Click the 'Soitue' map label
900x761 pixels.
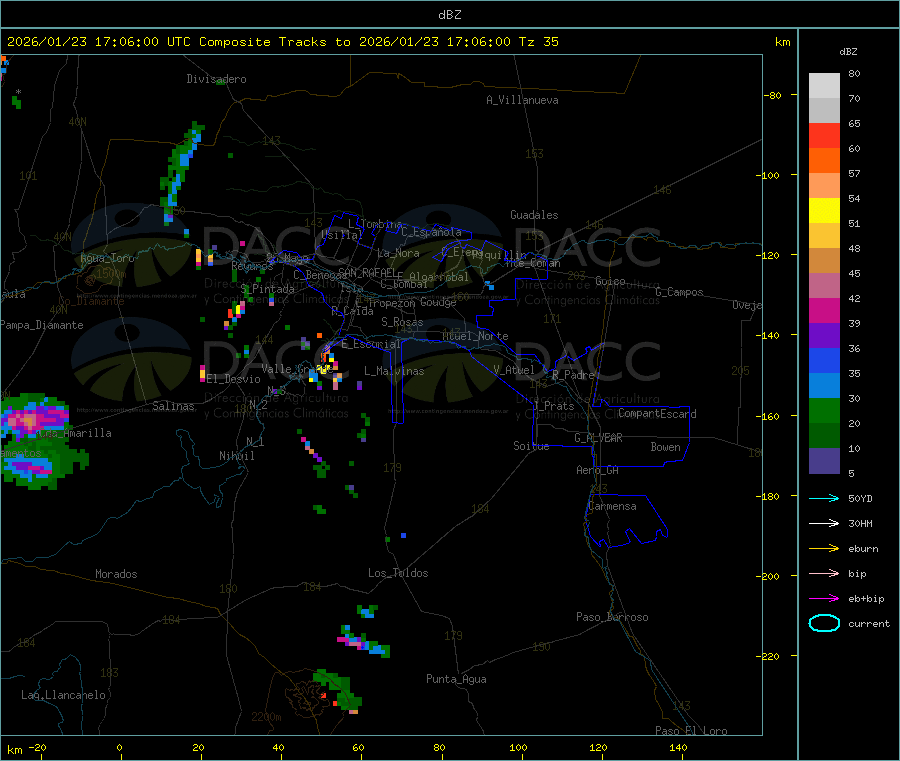click(531, 446)
